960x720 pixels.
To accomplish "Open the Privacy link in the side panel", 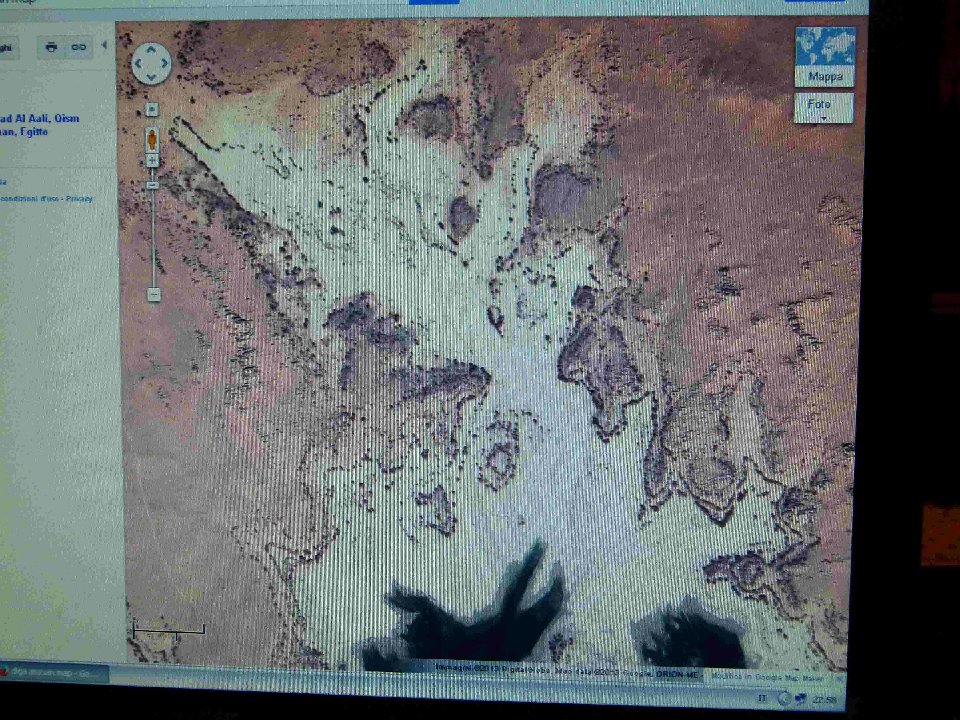I will [79, 198].
